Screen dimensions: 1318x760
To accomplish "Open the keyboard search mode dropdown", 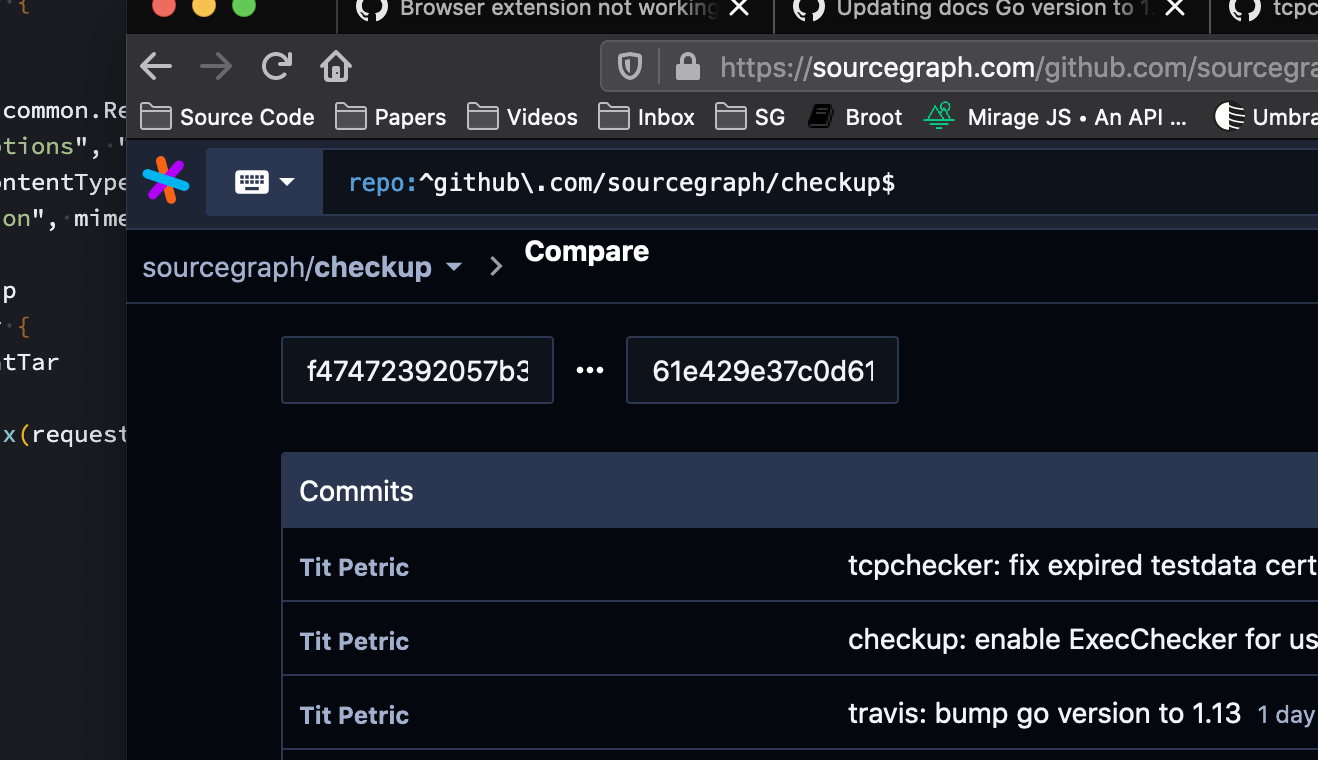I will 264,182.
